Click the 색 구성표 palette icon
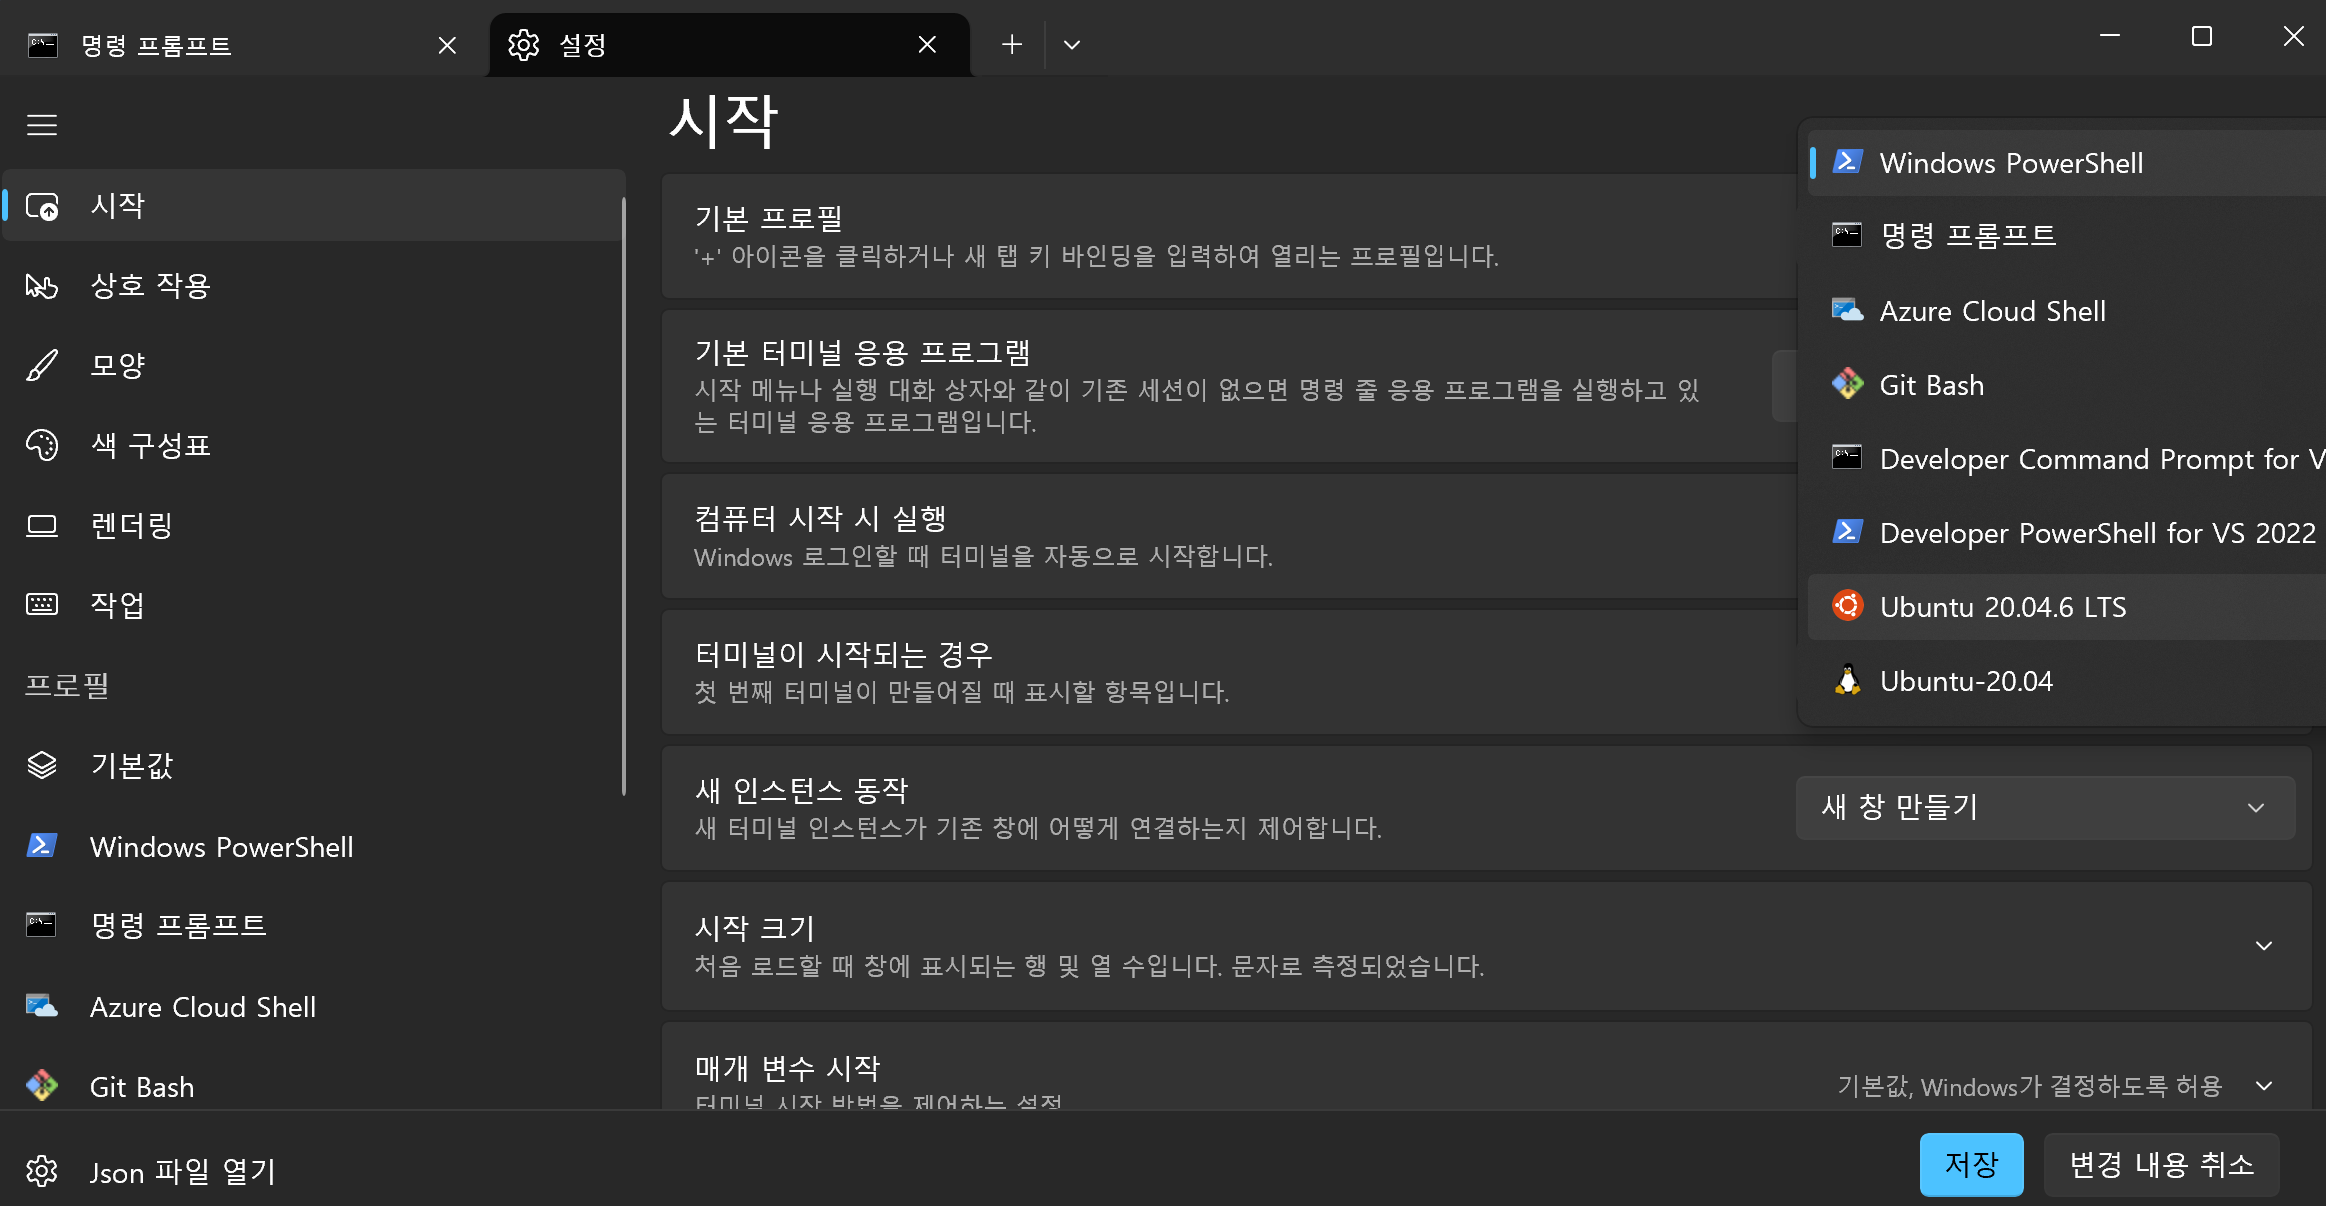Viewport: 2326px width, 1206px height. pyautogui.click(x=42, y=445)
